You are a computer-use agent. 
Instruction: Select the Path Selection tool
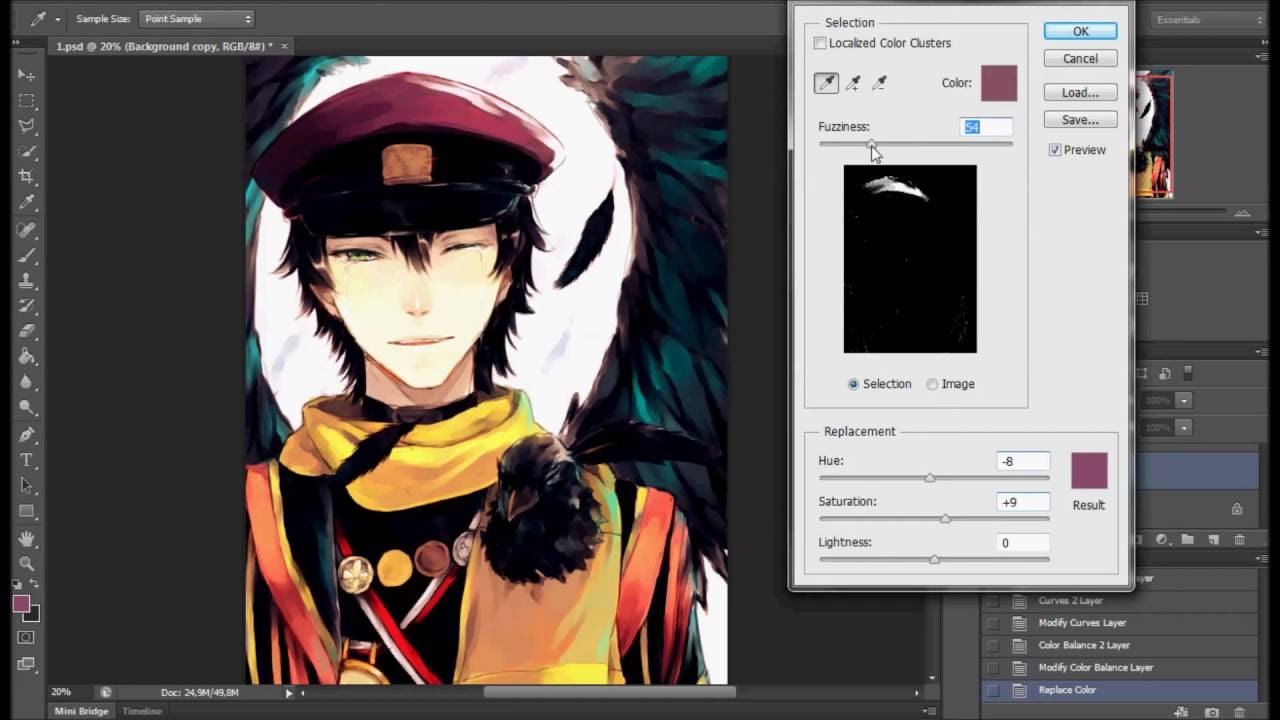tap(27, 486)
